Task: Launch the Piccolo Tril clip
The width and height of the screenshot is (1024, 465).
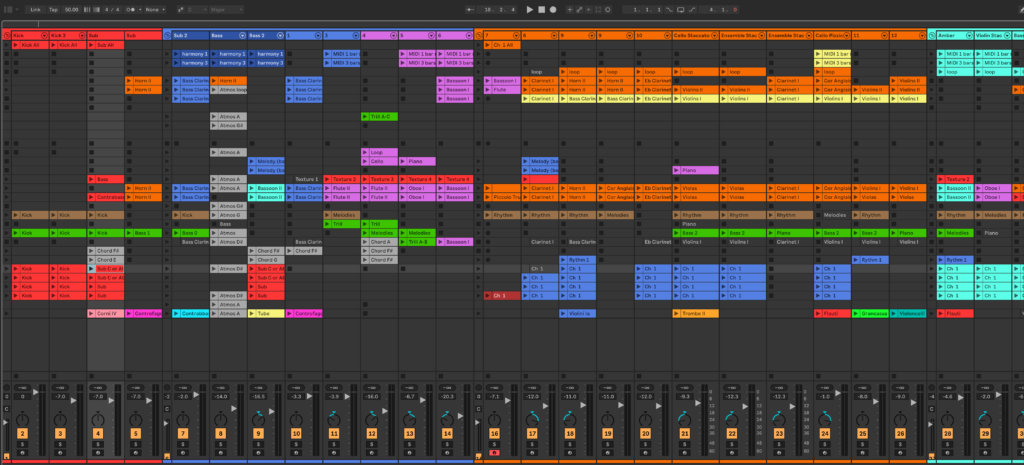Action: 489,197
